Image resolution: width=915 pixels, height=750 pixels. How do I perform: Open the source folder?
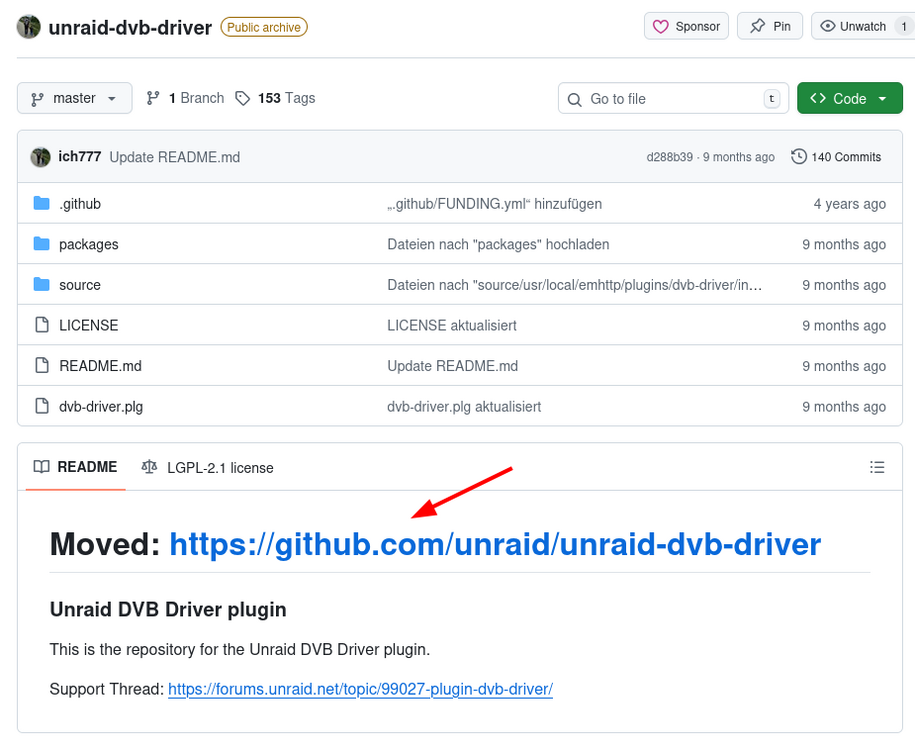[x=80, y=285]
